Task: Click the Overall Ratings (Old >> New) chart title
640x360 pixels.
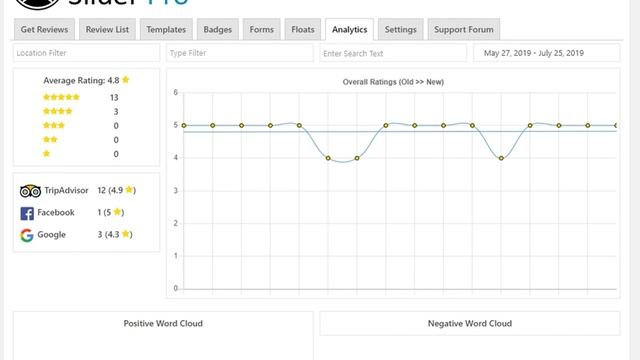Action: (393, 82)
